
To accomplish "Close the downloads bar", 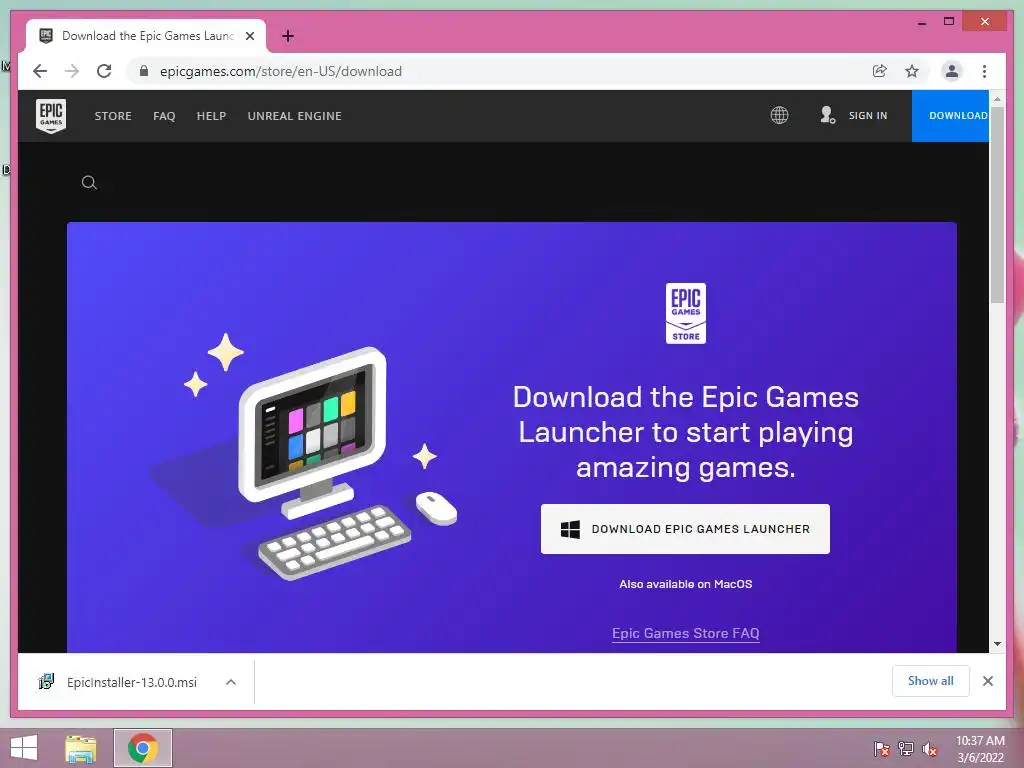I will (x=987, y=681).
